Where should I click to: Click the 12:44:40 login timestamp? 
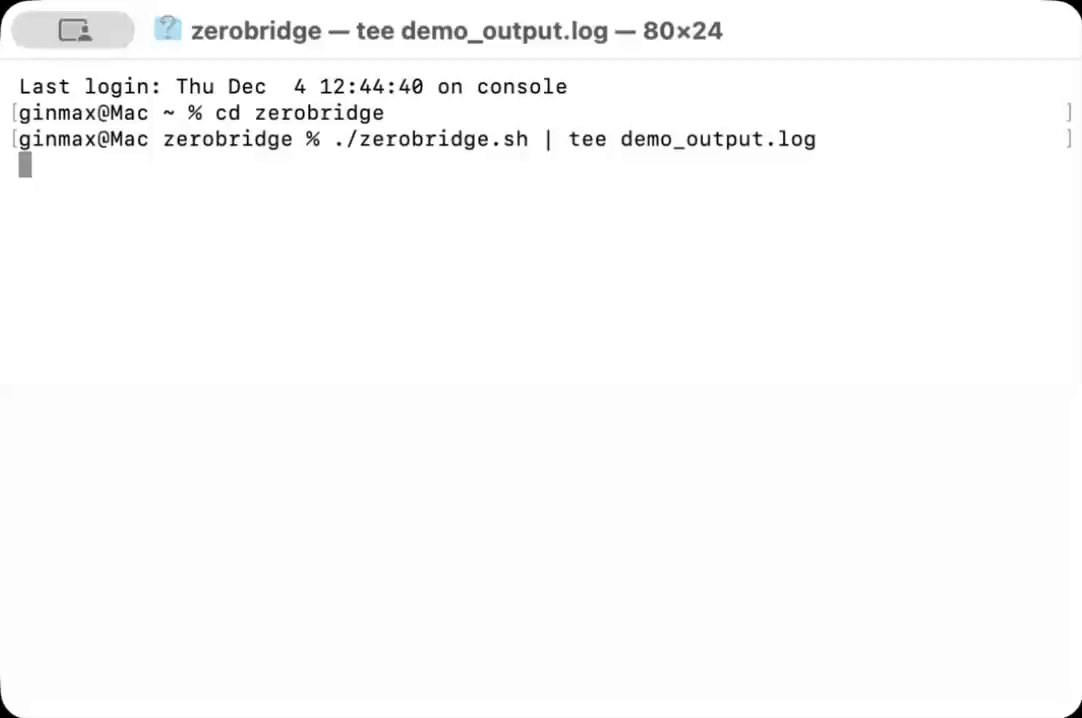point(371,87)
